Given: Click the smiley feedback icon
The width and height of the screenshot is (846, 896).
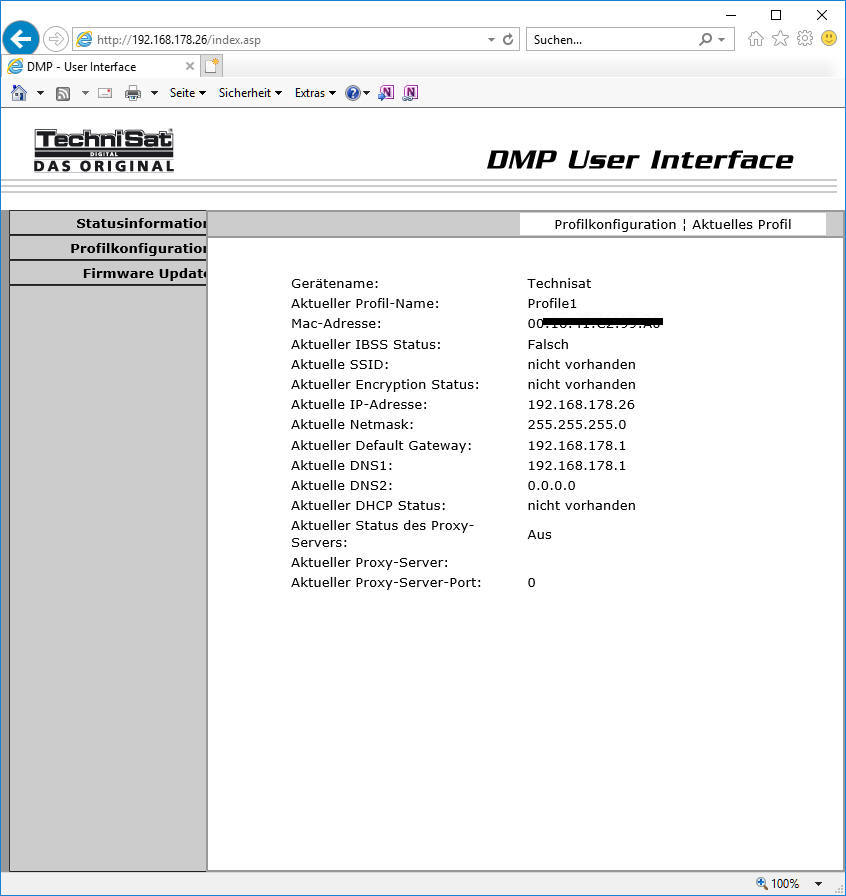Looking at the screenshot, I should click(x=829, y=39).
